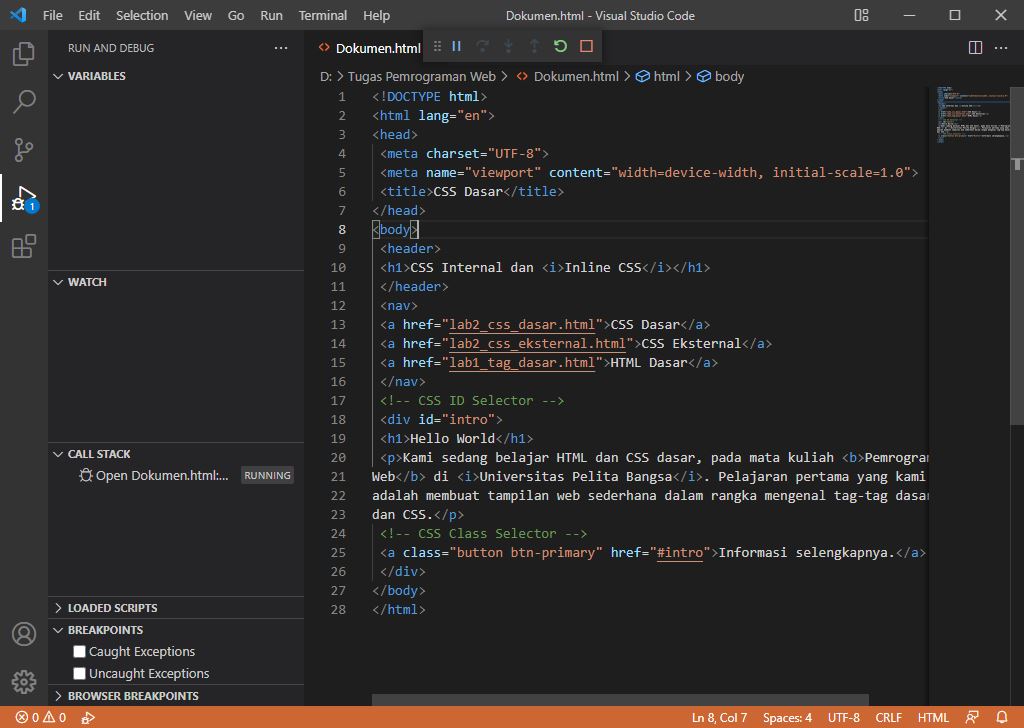Open Run and Debug views ellipsis menu

(x=281, y=48)
